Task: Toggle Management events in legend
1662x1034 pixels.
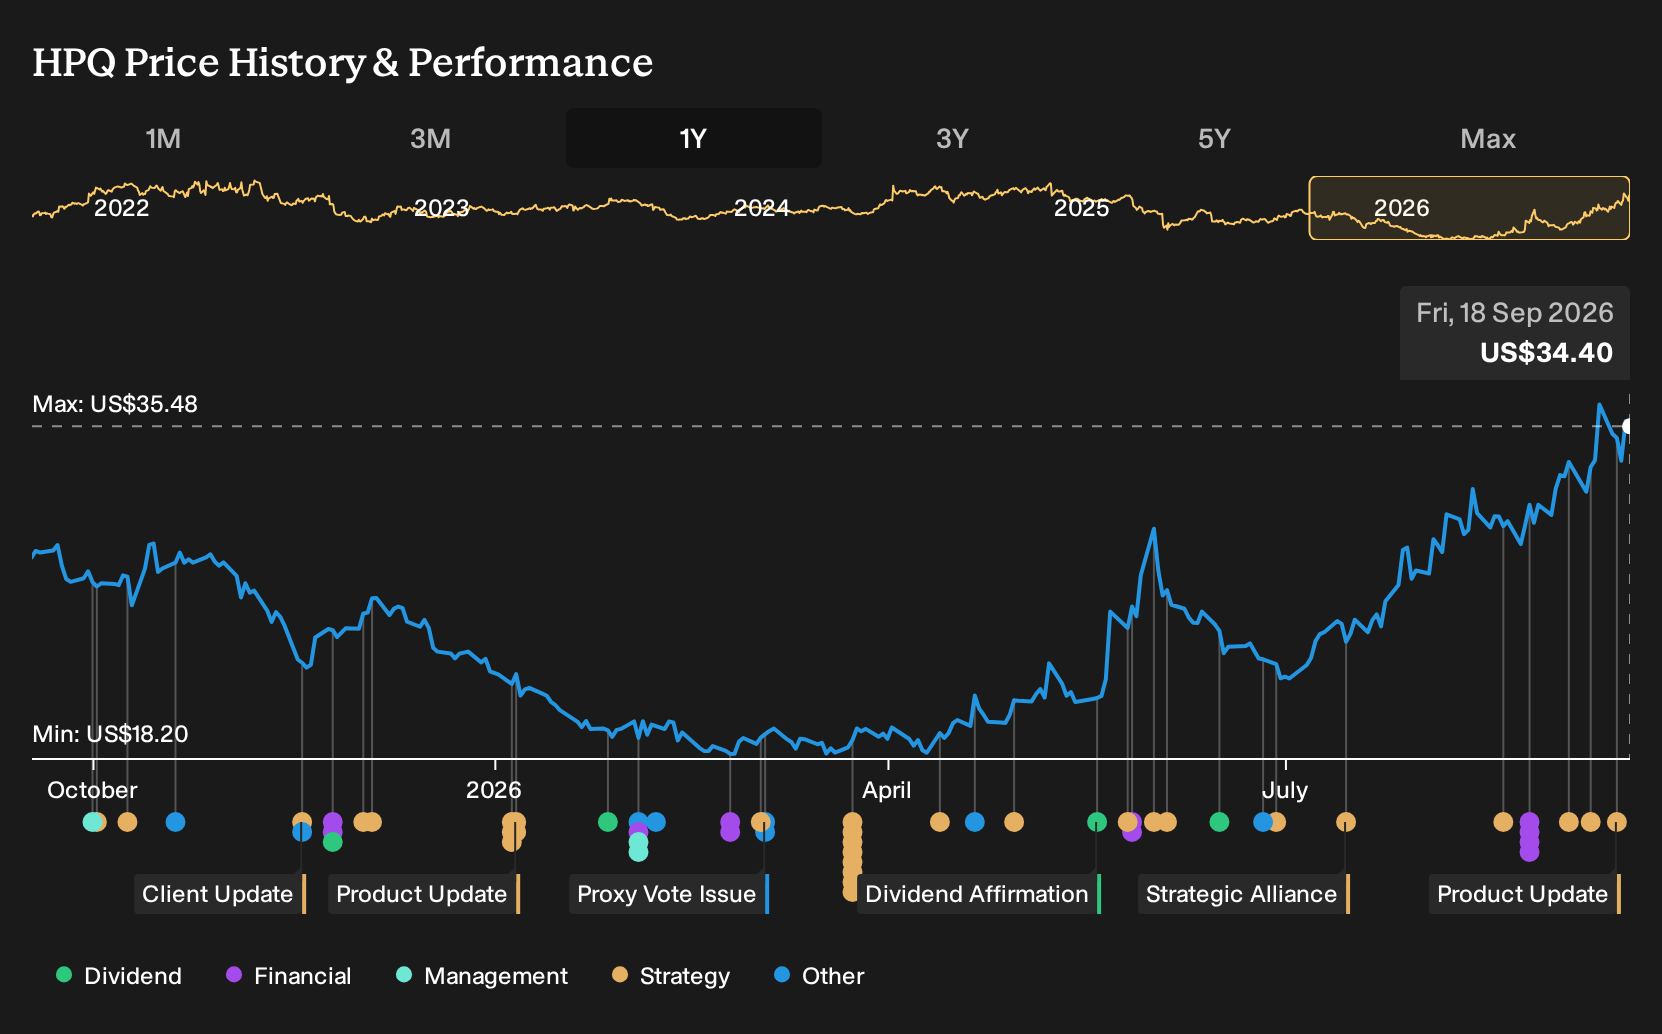Action: coord(482,976)
